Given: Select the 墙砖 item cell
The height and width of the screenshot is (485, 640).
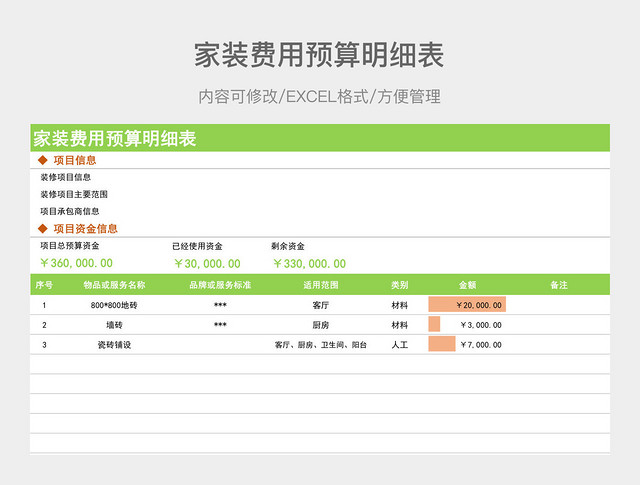Looking at the screenshot, I should [114, 325].
